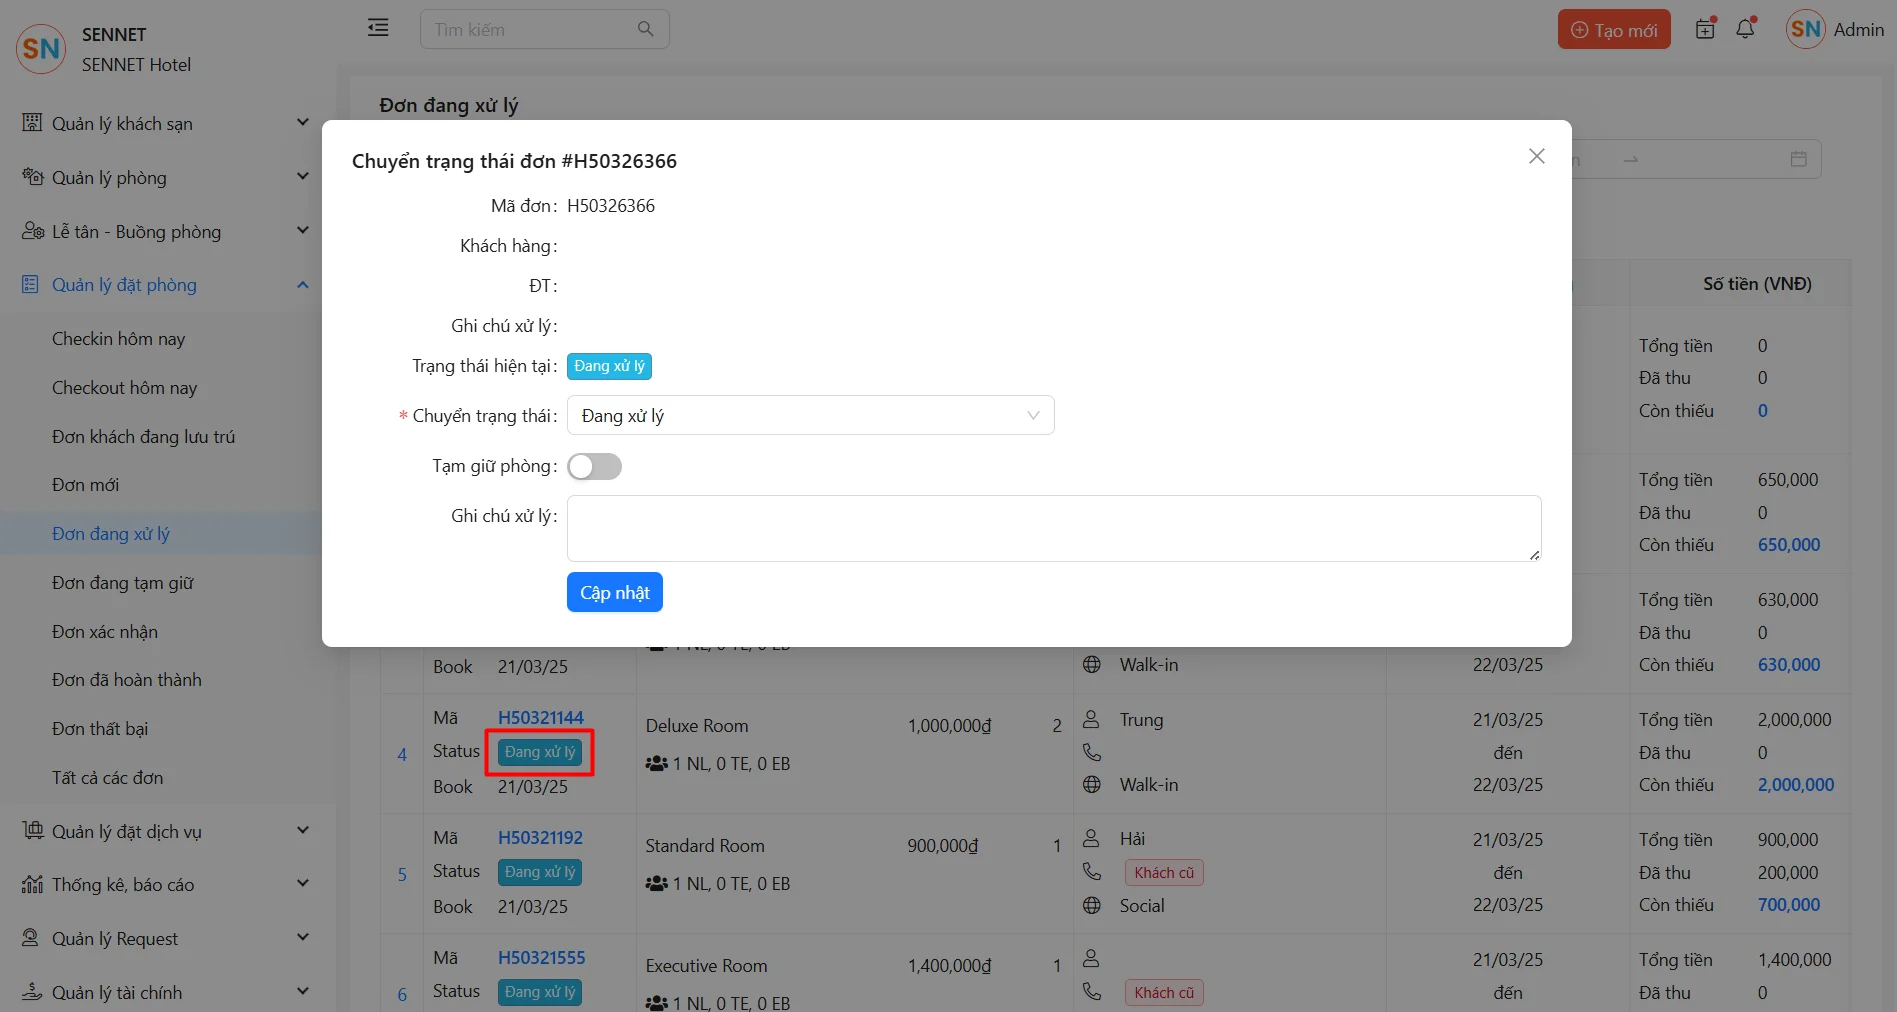
Task: Close the status change dialog
Action: 1536,156
